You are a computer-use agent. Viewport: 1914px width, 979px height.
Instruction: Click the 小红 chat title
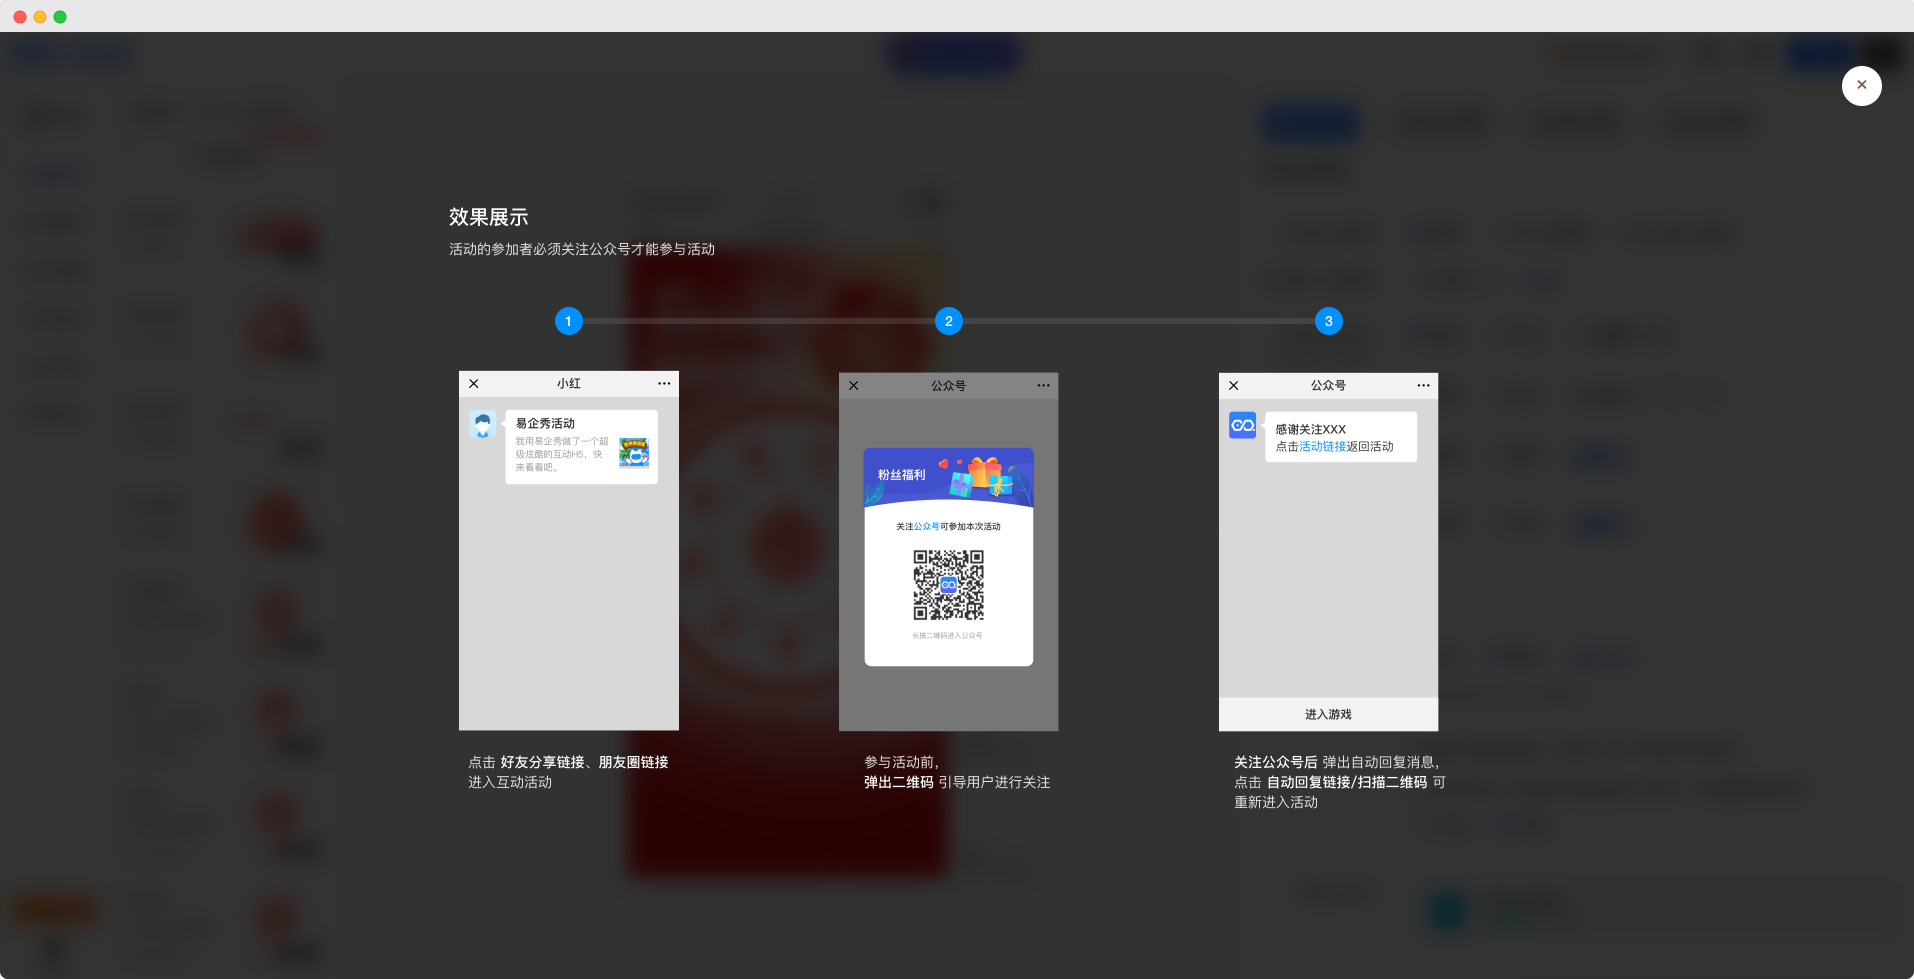tap(568, 384)
